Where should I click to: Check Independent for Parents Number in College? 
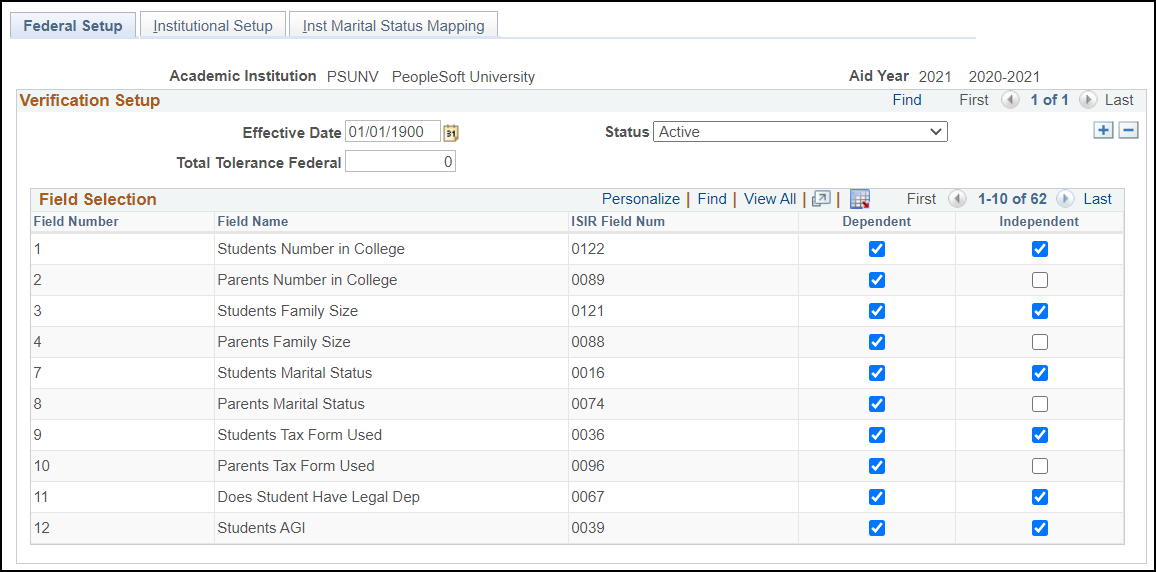point(1040,280)
